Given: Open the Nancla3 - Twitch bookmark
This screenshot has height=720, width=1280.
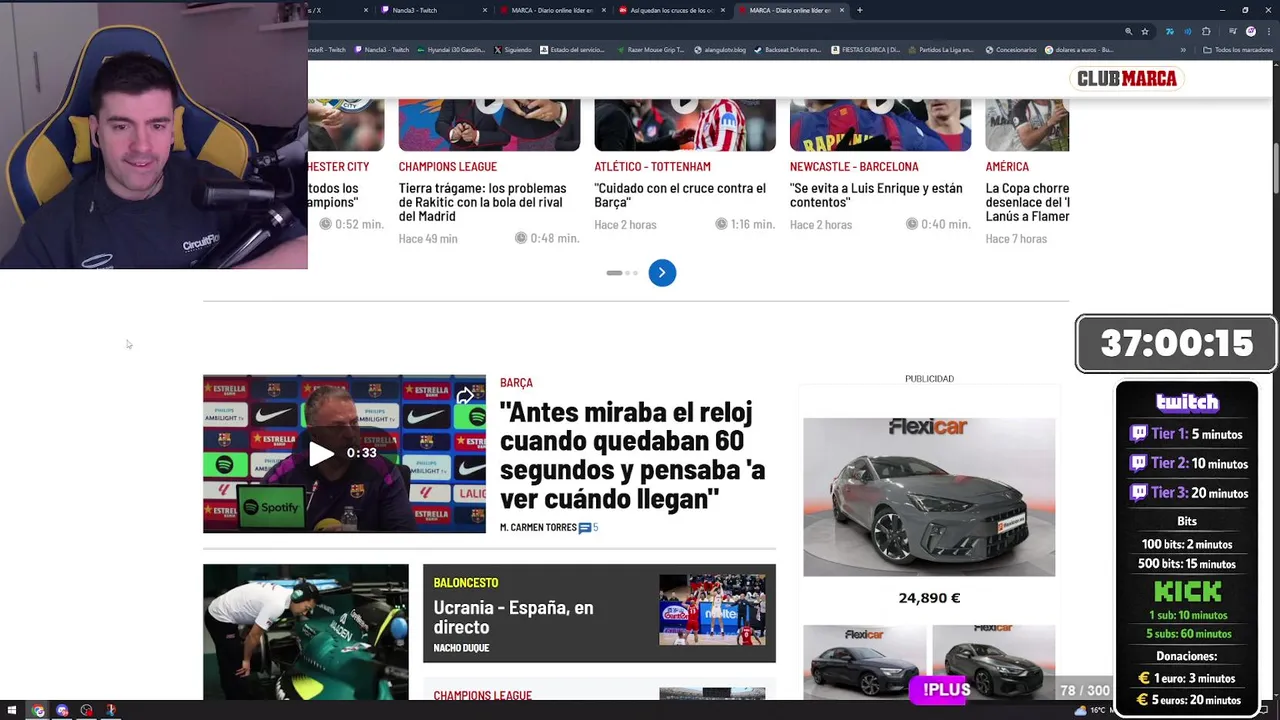Looking at the screenshot, I should point(381,49).
